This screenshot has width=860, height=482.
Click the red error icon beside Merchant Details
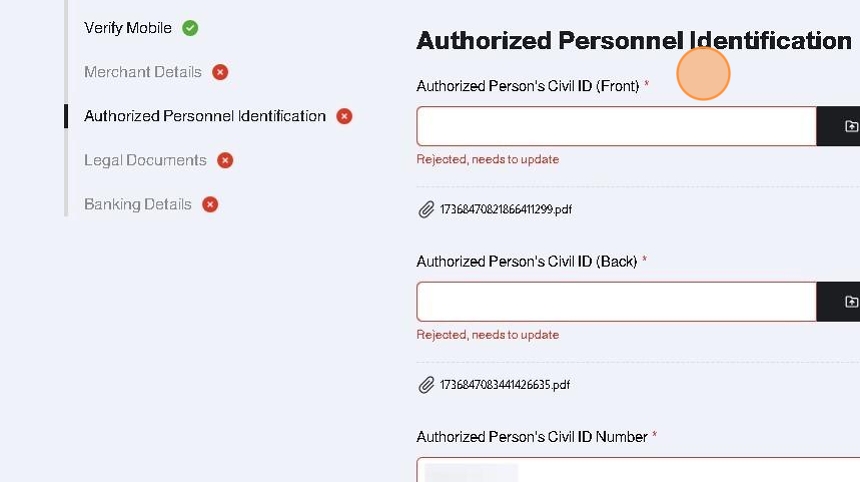pos(220,72)
